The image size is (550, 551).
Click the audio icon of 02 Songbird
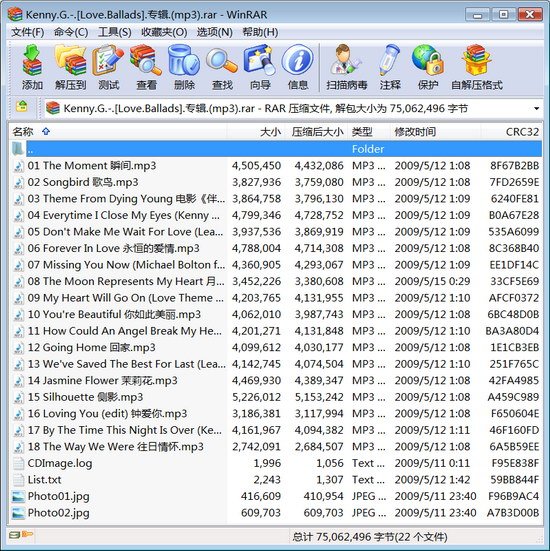(18, 182)
